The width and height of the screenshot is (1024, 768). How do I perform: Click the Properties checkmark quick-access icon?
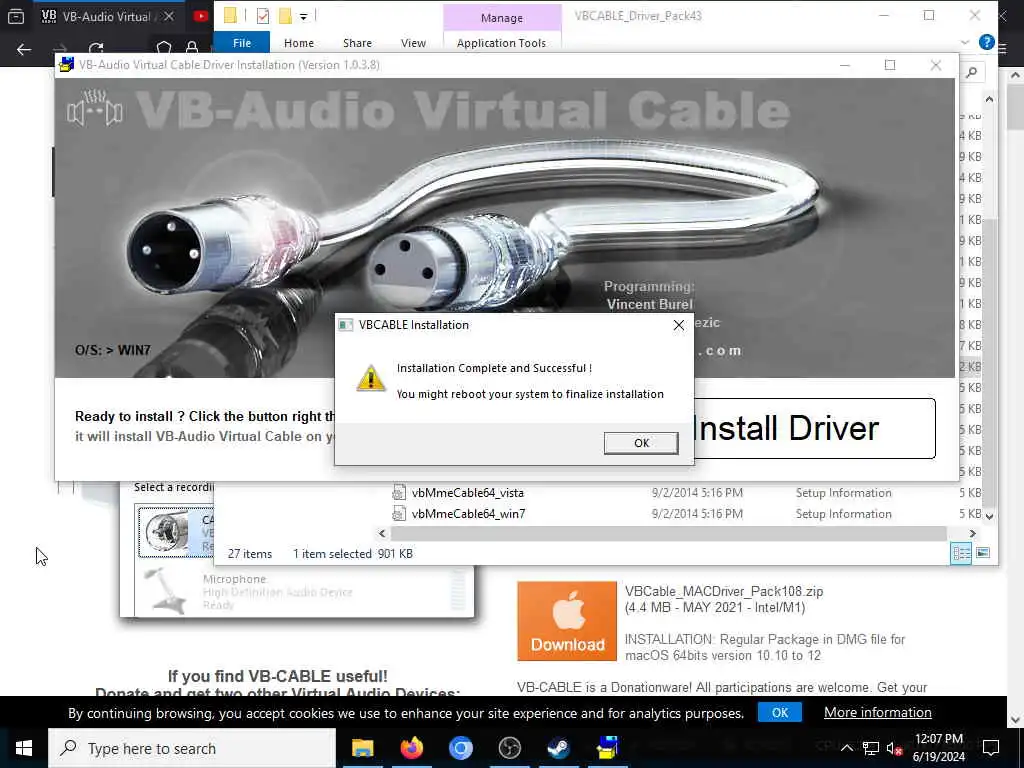[x=263, y=16]
